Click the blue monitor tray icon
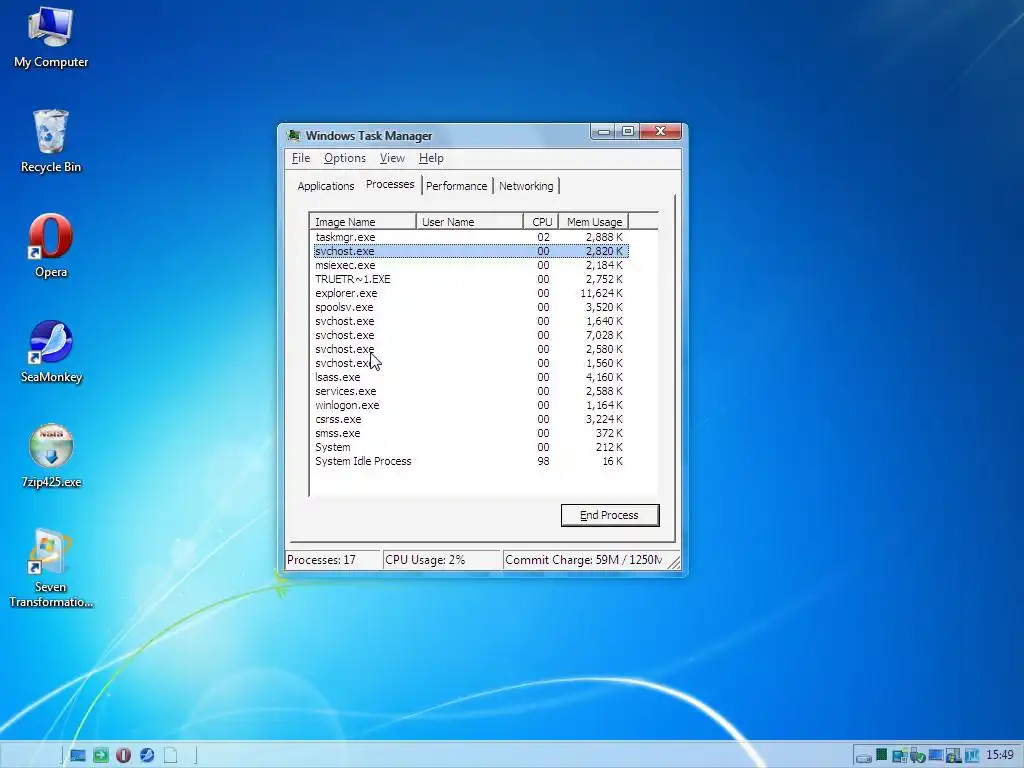The image size is (1024, 768). point(936,755)
